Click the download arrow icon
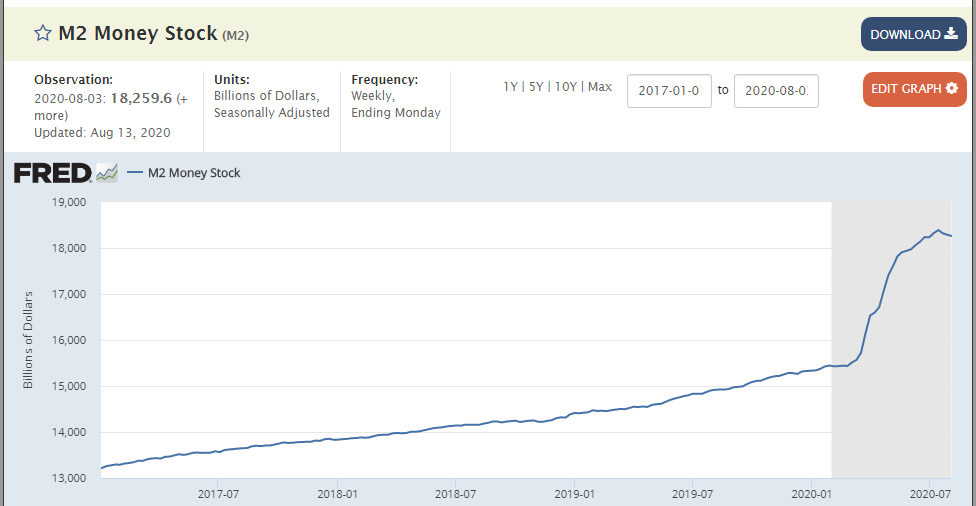This screenshot has width=976, height=506. click(x=951, y=34)
